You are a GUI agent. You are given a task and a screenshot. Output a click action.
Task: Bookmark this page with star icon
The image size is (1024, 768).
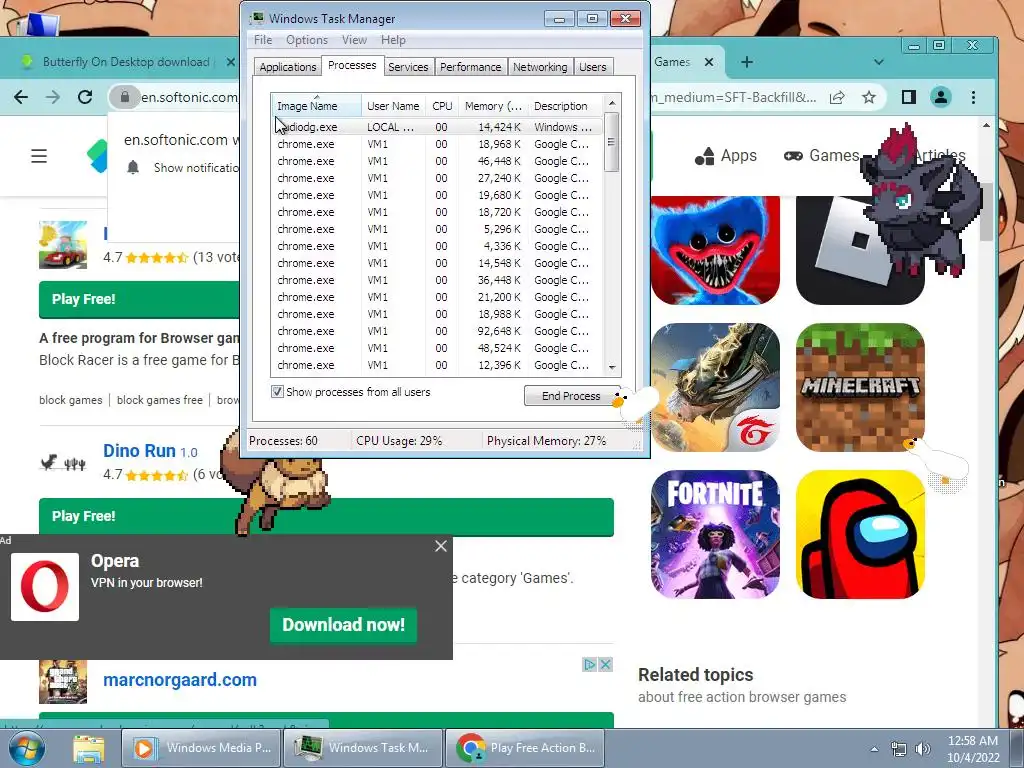869,97
